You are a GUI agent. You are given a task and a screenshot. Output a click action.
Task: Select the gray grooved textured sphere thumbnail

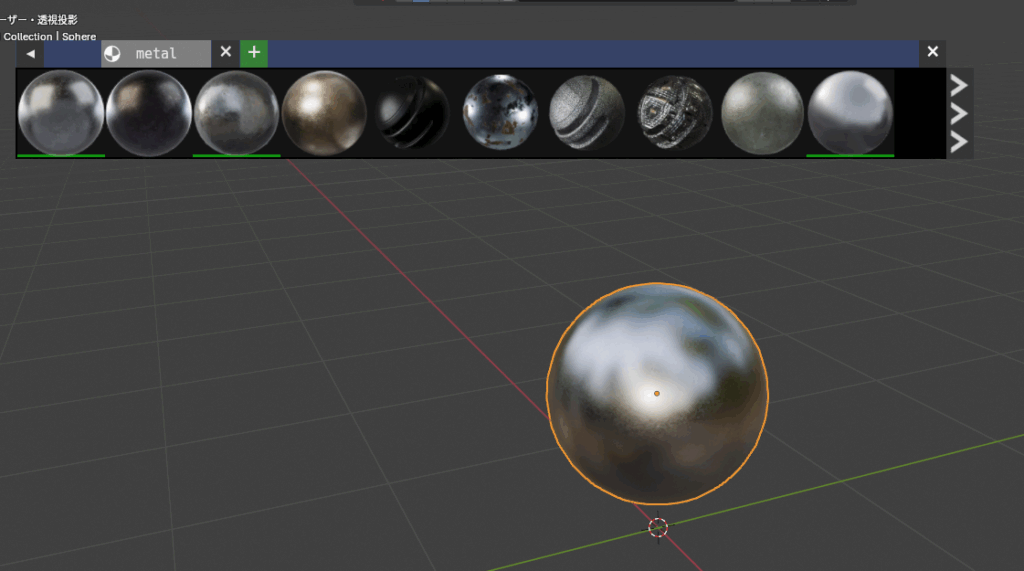click(x=587, y=112)
